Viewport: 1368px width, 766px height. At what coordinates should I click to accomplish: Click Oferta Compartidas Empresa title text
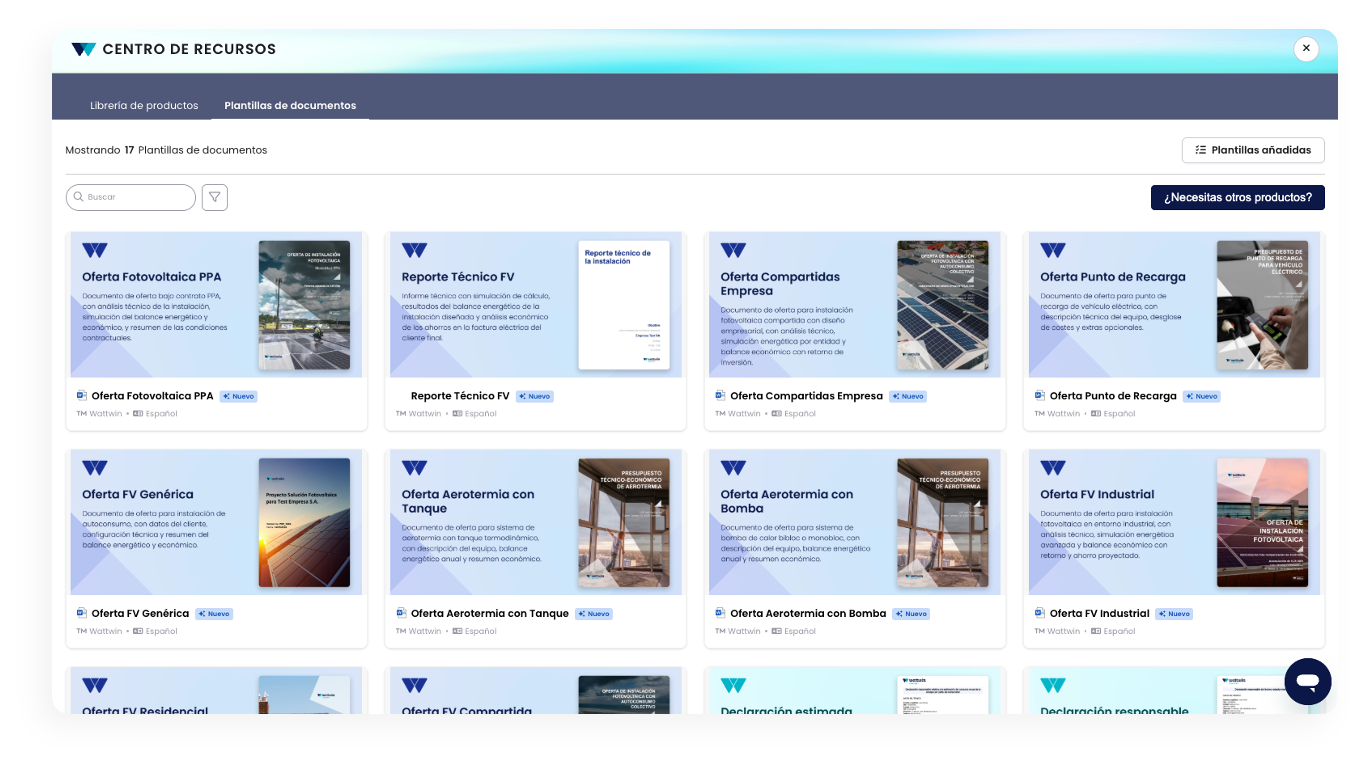point(806,396)
